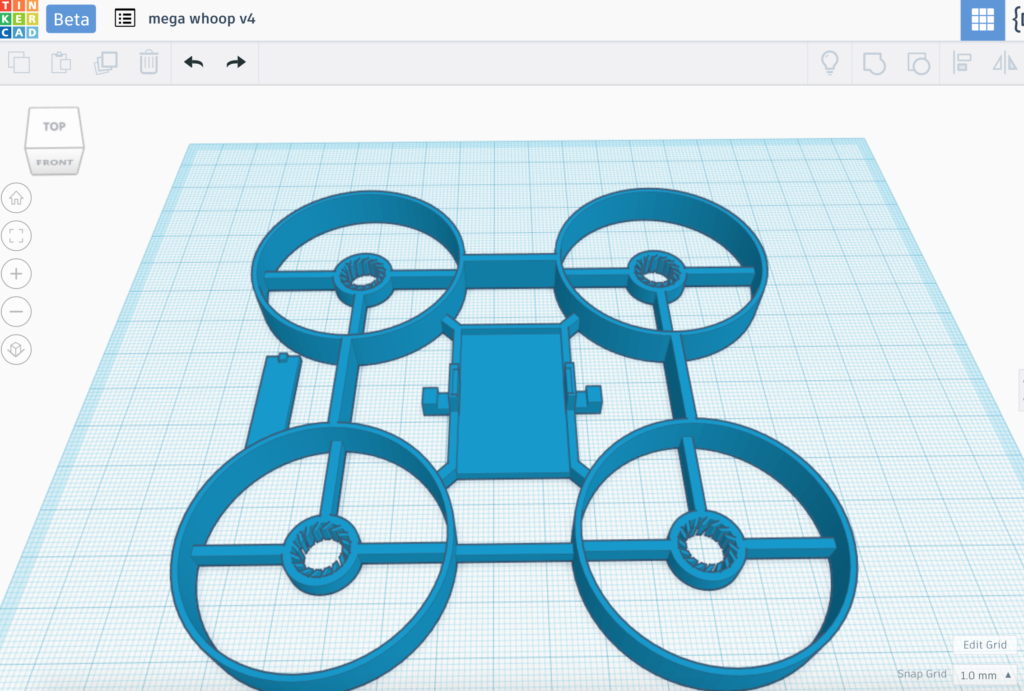Zoom out with minus button
Screen dimensions: 1024x691
(16, 312)
